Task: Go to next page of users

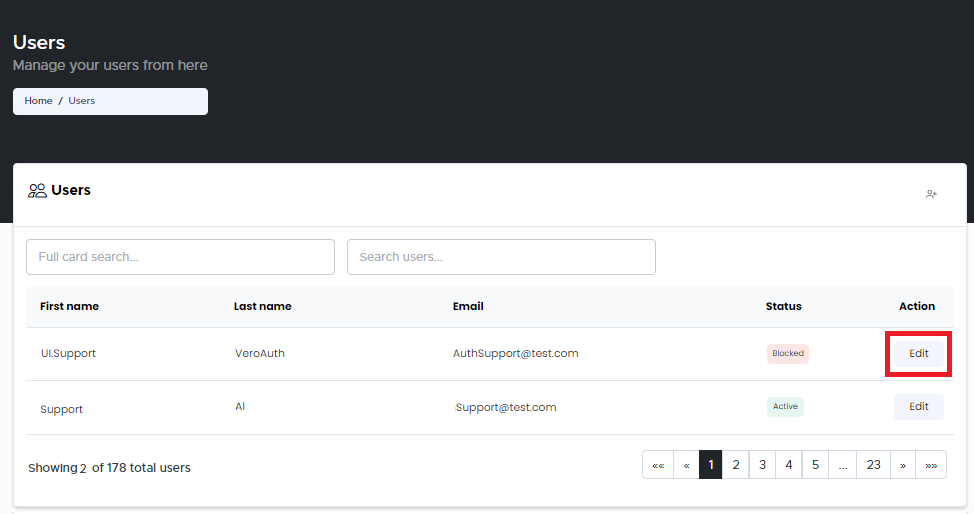Action: click(x=903, y=465)
